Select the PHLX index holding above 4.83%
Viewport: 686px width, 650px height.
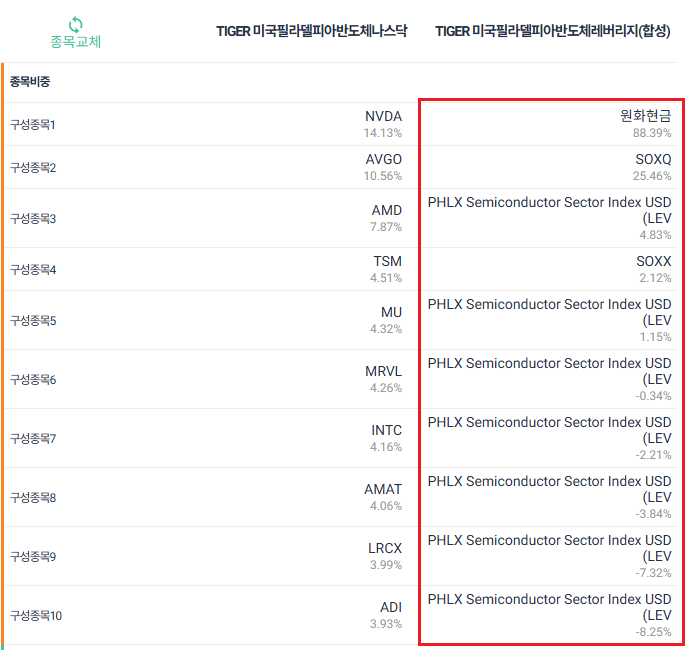pos(550,210)
